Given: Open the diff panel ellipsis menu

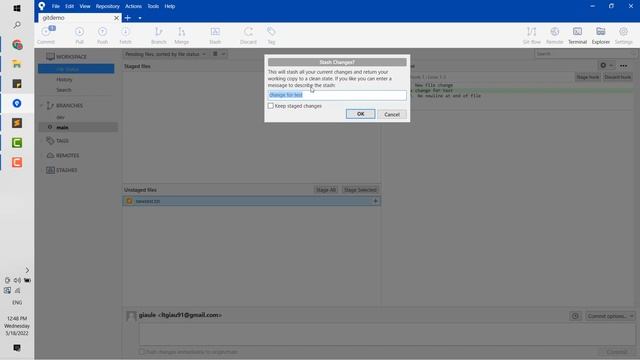Looking at the screenshot, I should 623,65.
